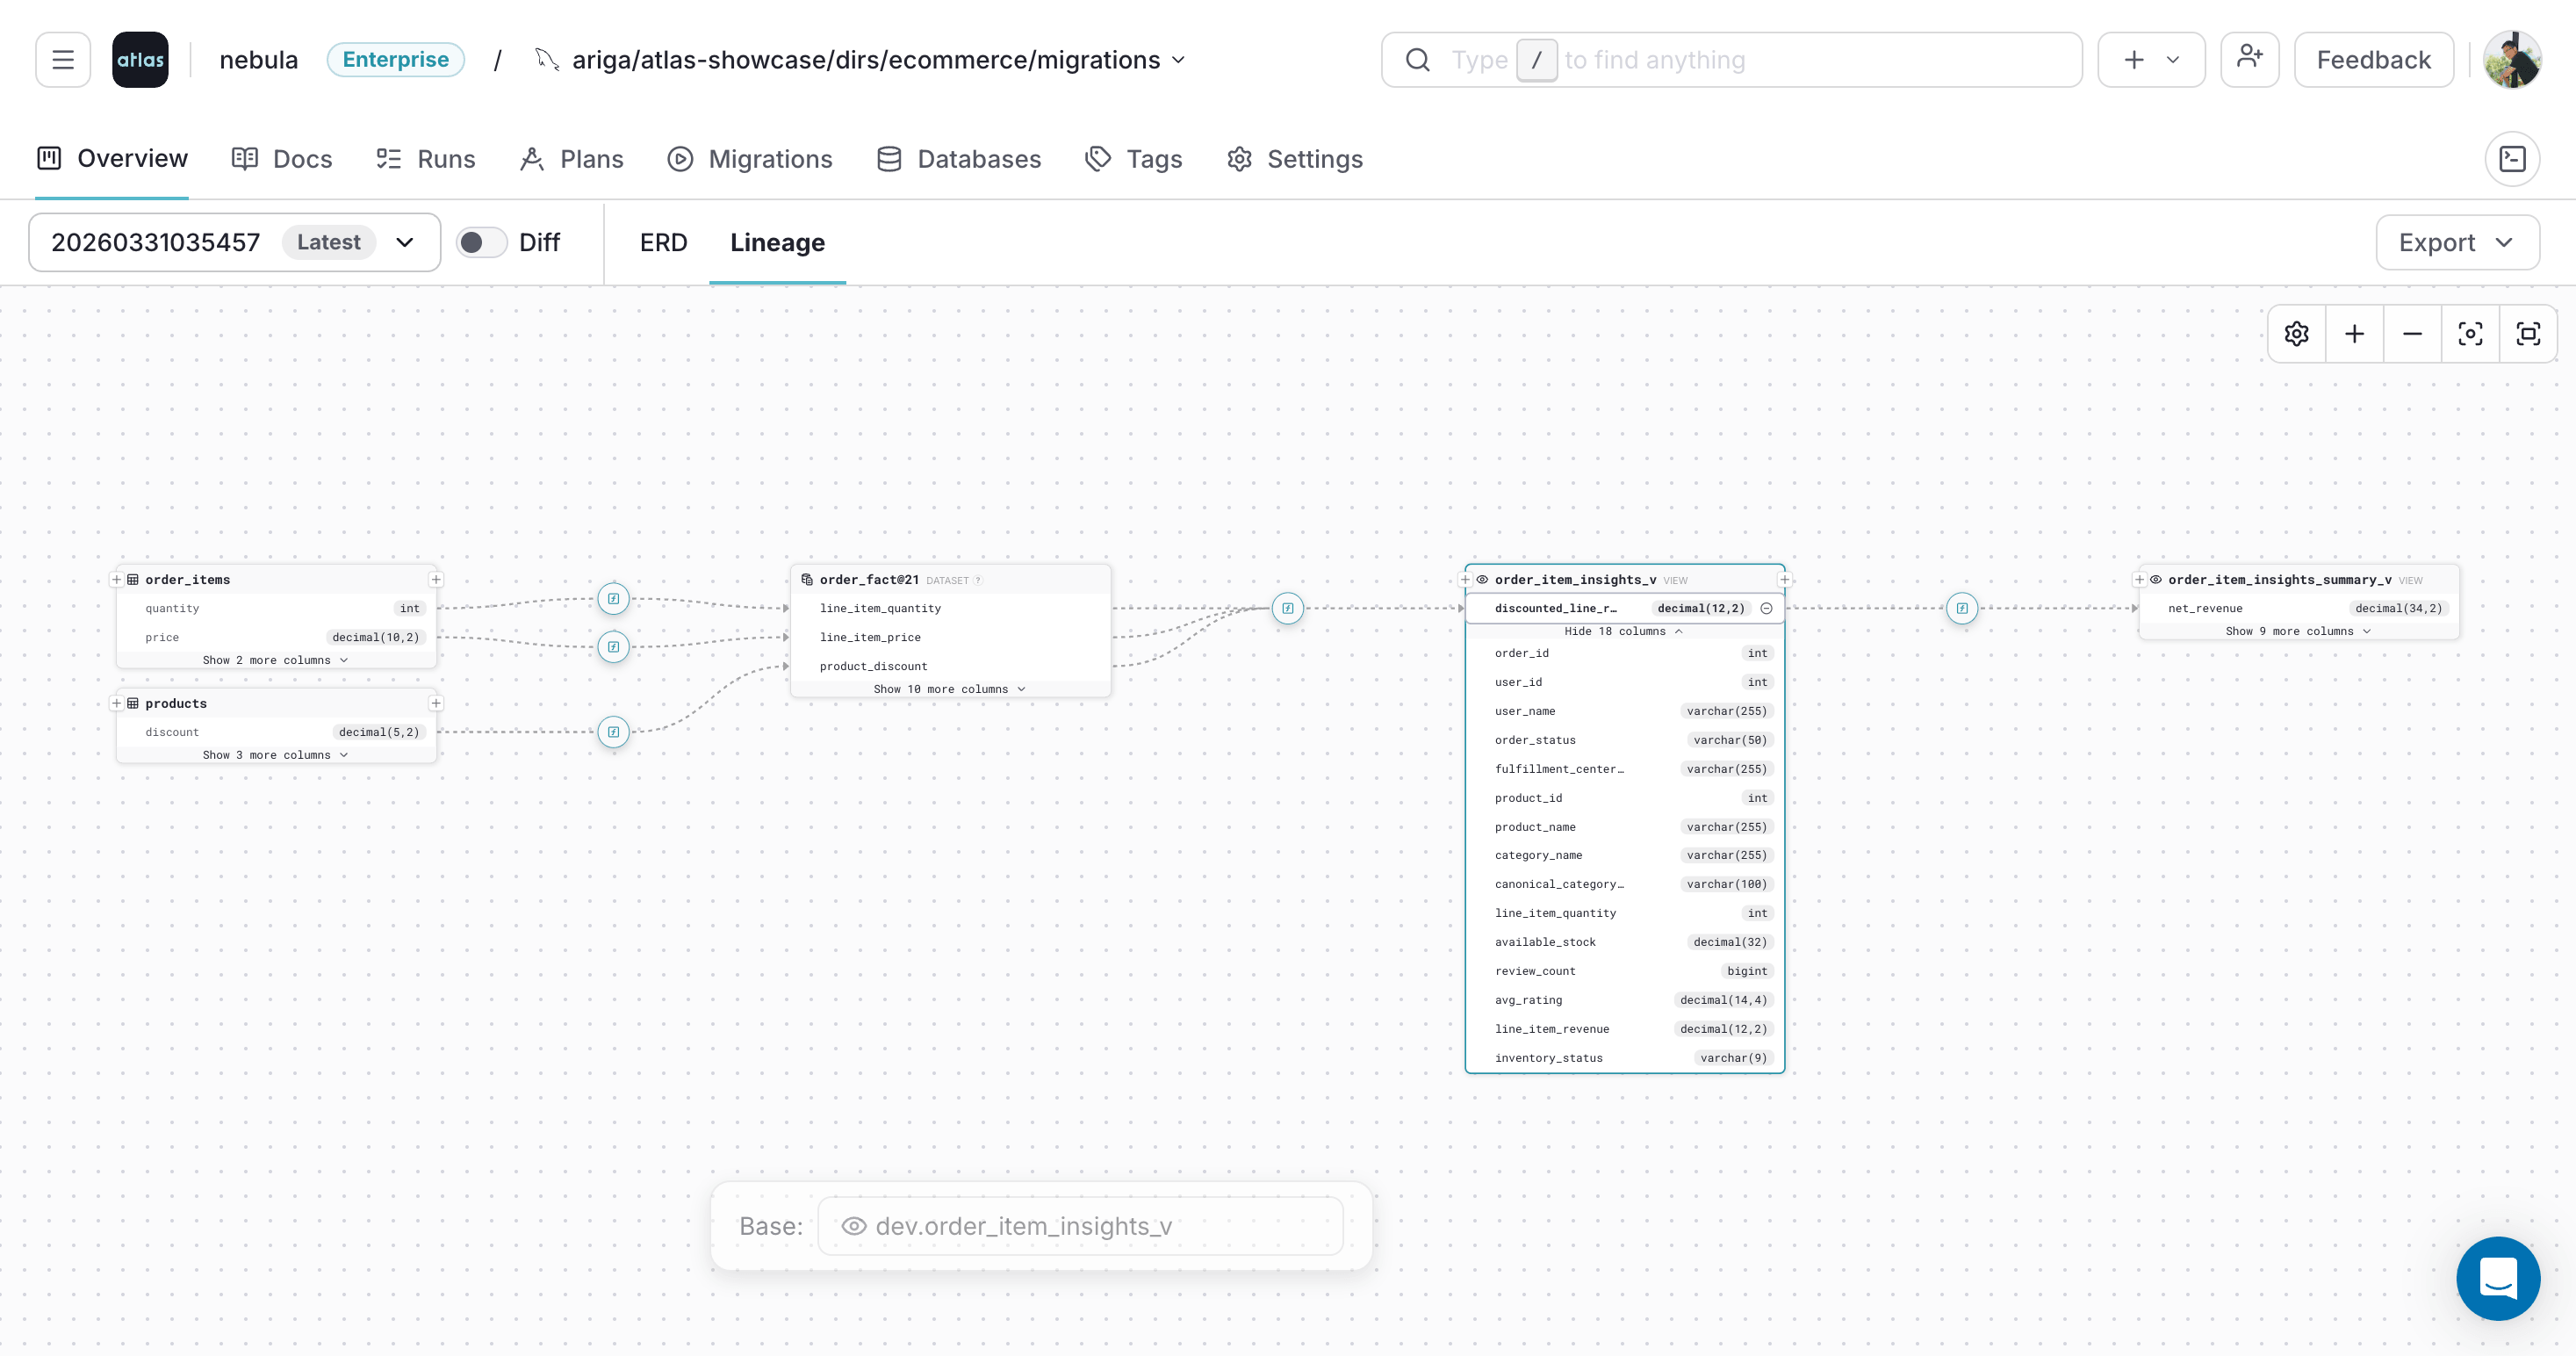Switch to the ERD tab
2576x1356 pixels.
[x=663, y=242]
